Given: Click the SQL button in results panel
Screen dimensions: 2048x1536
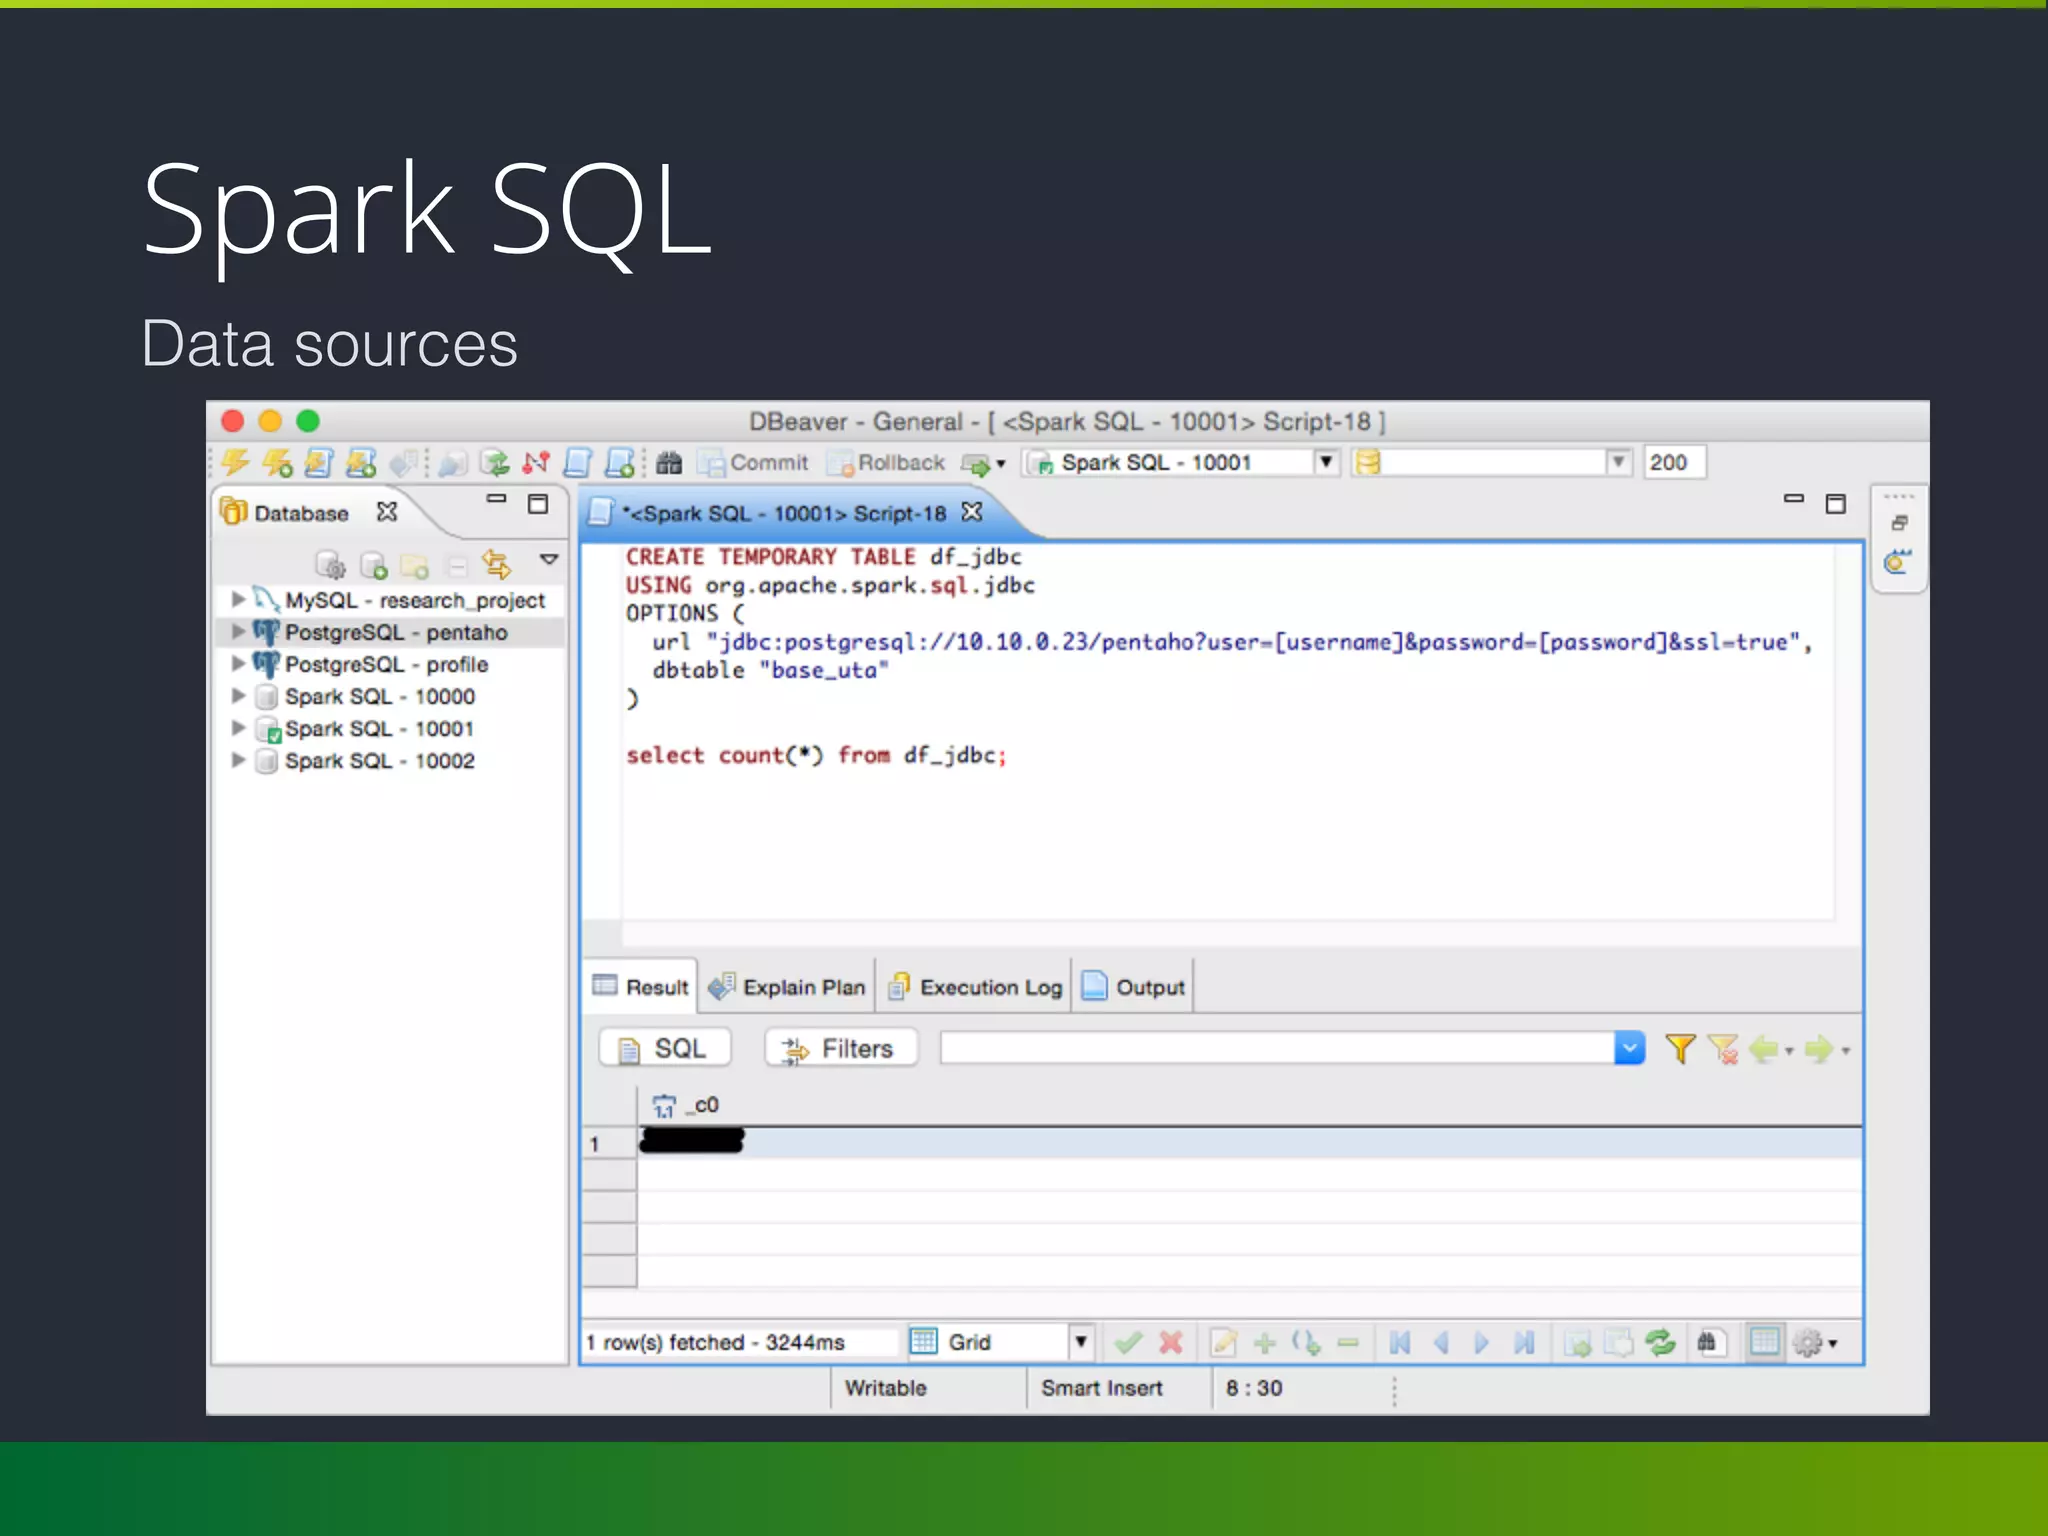Looking at the screenshot, I should point(665,1048).
